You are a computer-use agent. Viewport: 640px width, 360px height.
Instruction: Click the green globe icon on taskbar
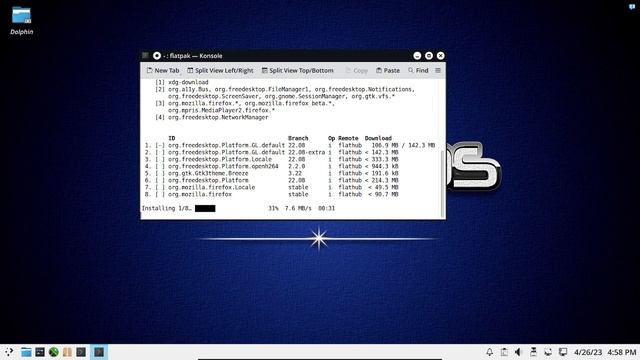point(53,352)
